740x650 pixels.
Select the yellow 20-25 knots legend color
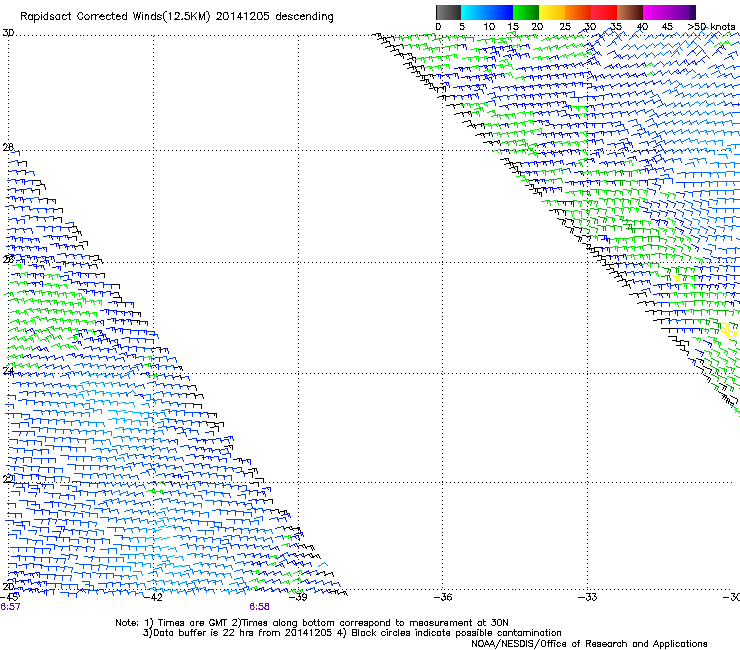[x=552, y=12]
